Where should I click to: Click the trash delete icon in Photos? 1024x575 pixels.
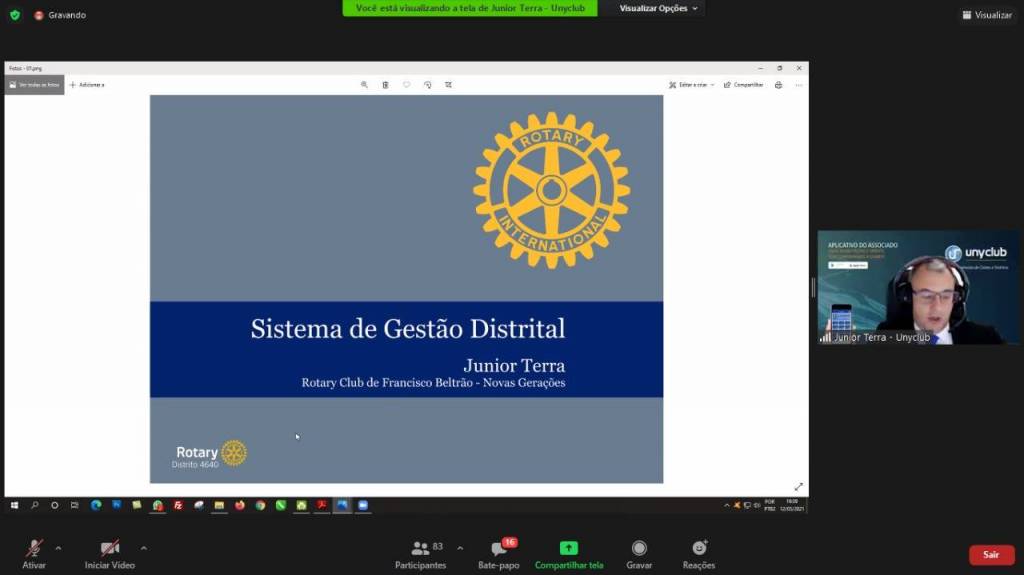386,85
